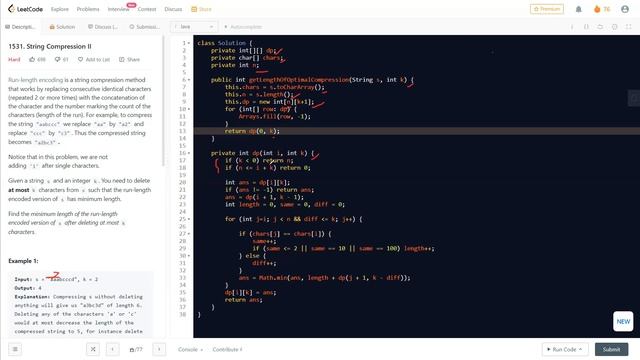This screenshot has width=640, height=360.
Task: Expand the Console panel
Action: pos(190,349)
